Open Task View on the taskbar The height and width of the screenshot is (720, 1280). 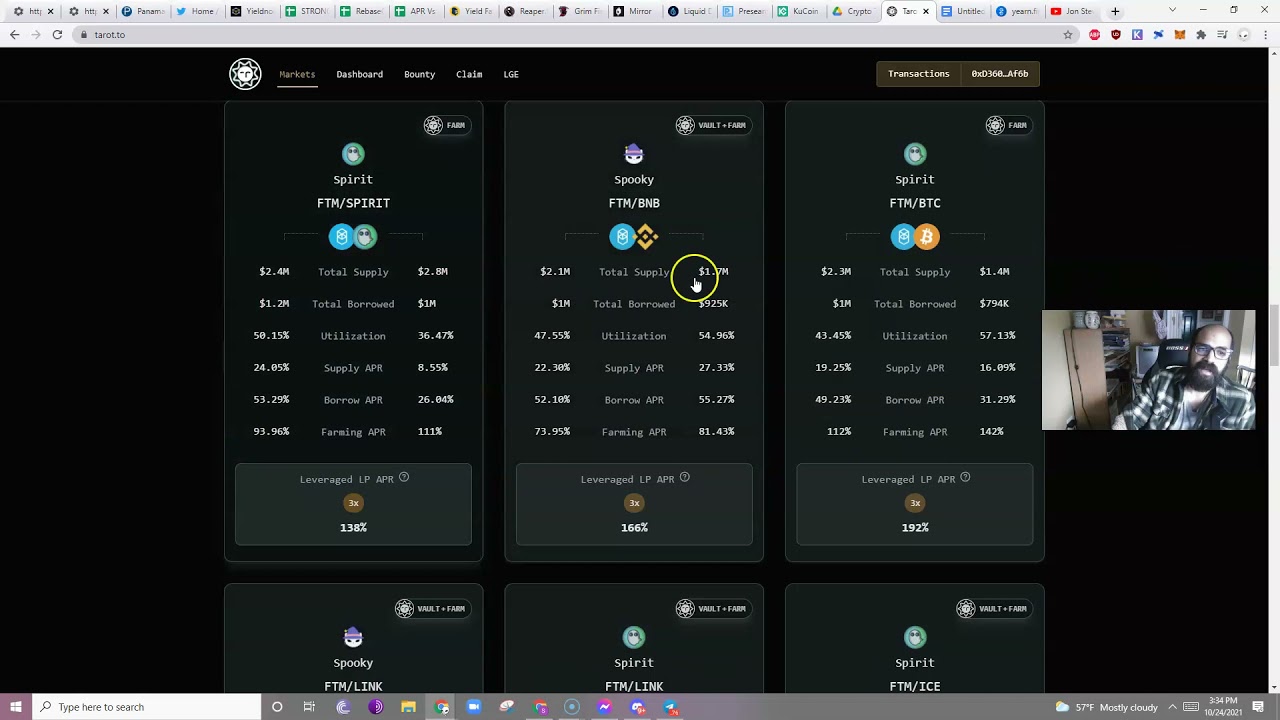pyautogui.click(x=309, y=707)
